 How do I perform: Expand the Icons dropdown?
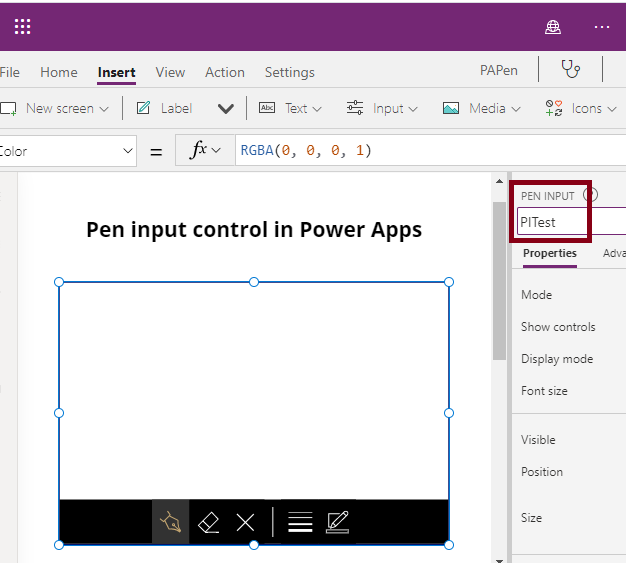coord(612,109)
